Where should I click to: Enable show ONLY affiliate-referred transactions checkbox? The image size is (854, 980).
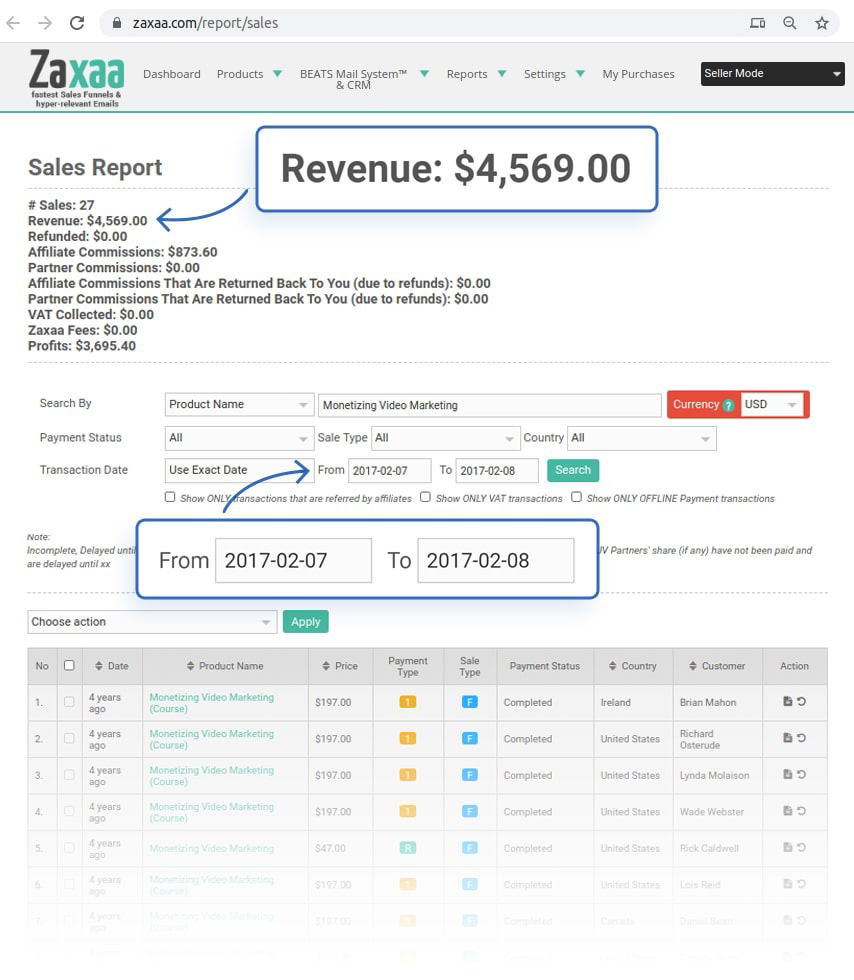pyautogui.click(x=170, y=497)
